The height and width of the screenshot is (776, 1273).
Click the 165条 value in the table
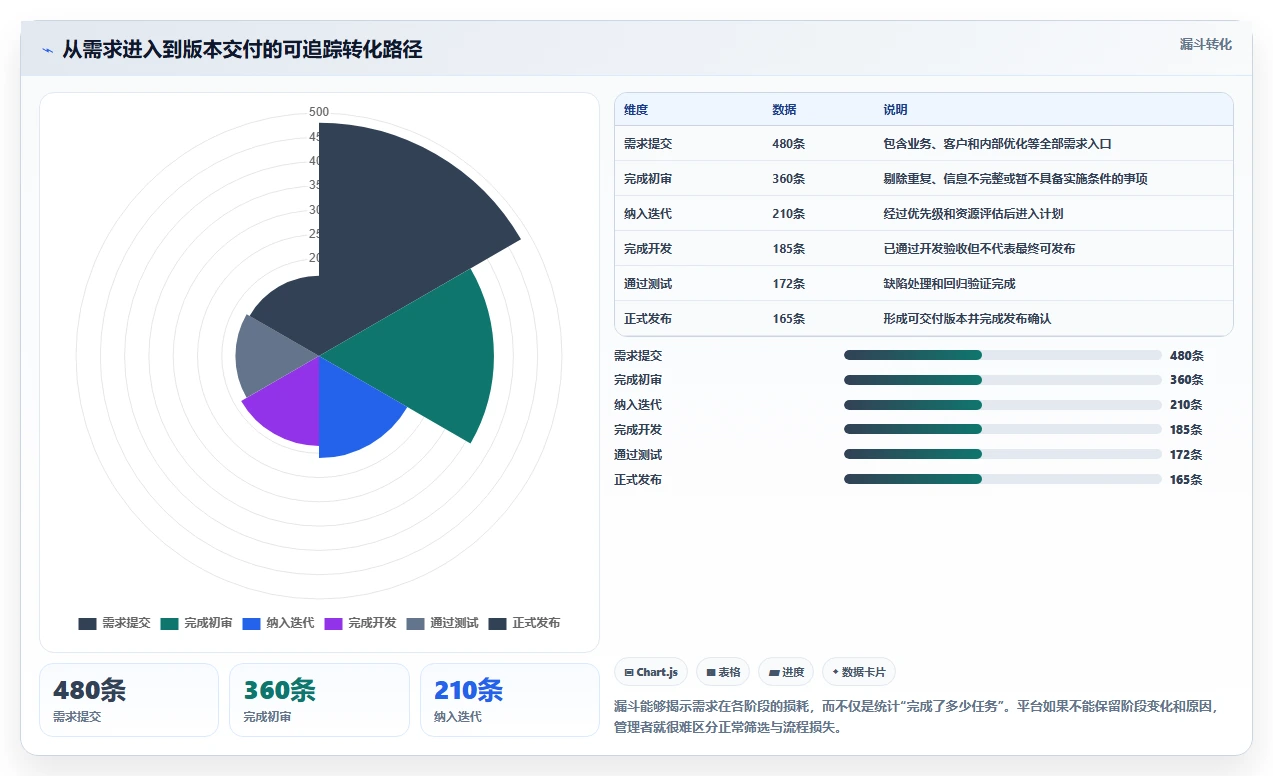click(x=788, y=319)
